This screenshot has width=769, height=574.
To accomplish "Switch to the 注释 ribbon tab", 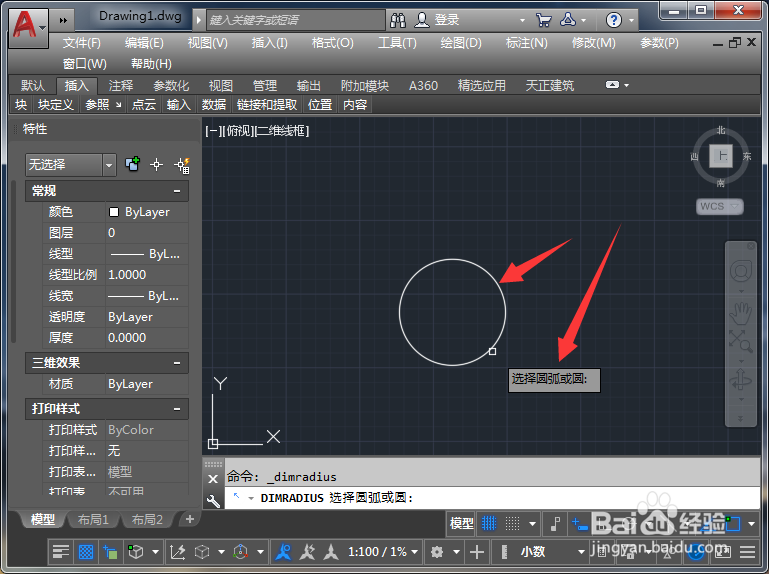I will click(121, 85).
